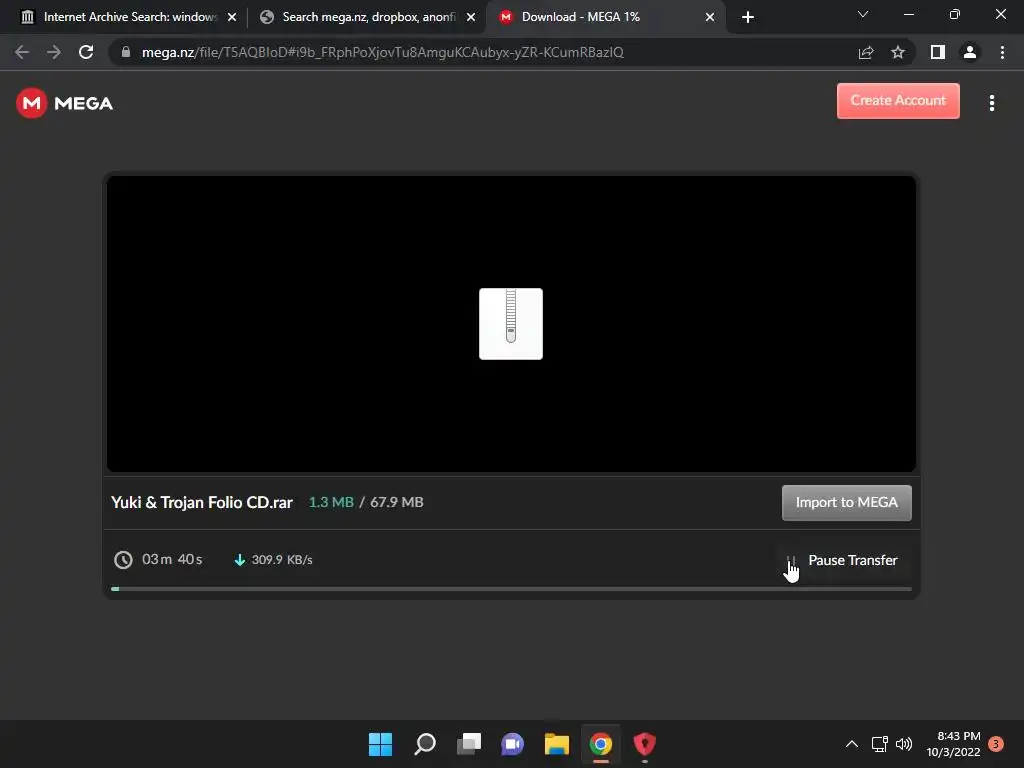
Task: Expand the tab search dropdown
Action: pos(863,14)
